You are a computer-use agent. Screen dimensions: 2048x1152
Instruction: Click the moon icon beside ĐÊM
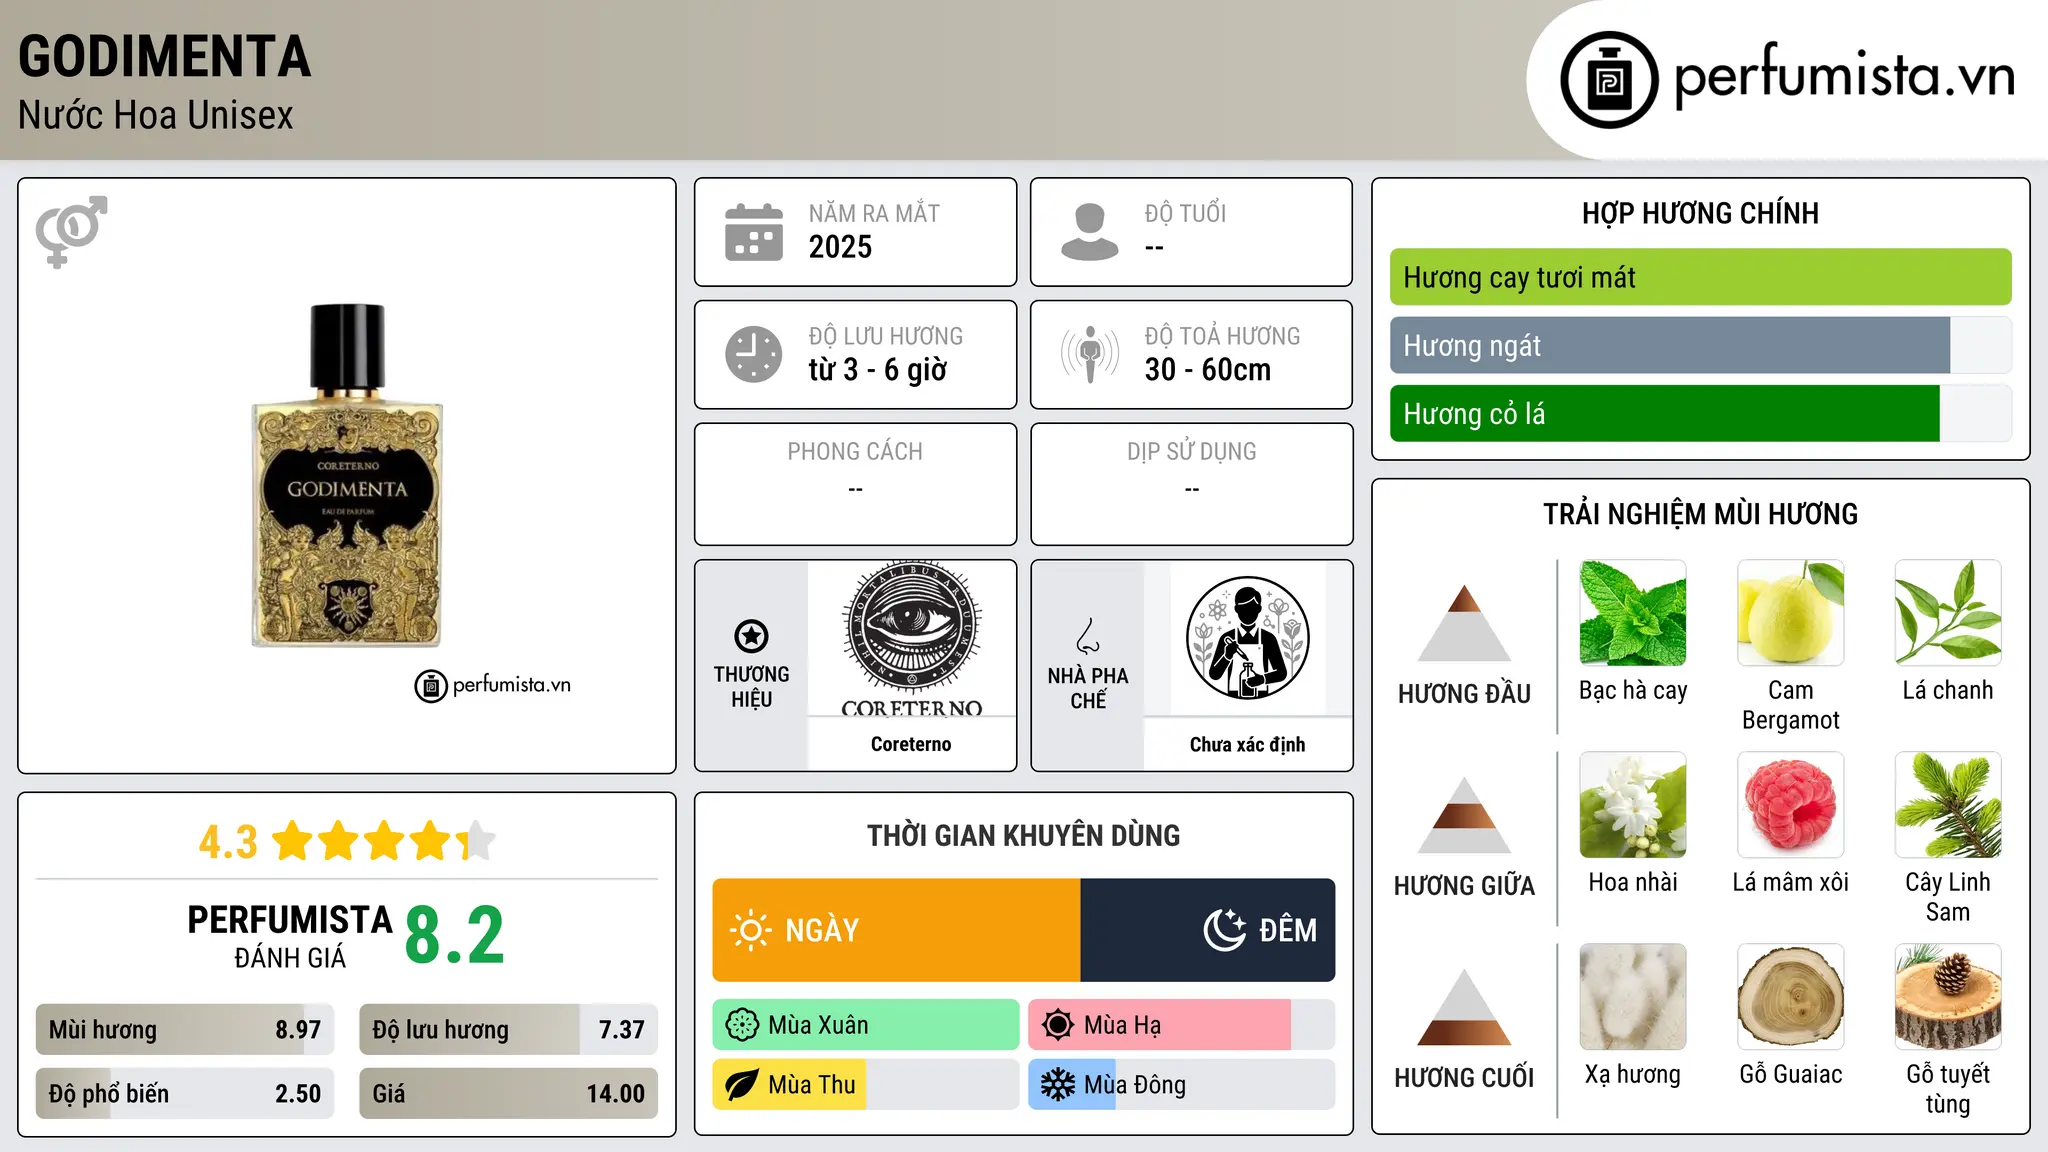coord(1225,930)
